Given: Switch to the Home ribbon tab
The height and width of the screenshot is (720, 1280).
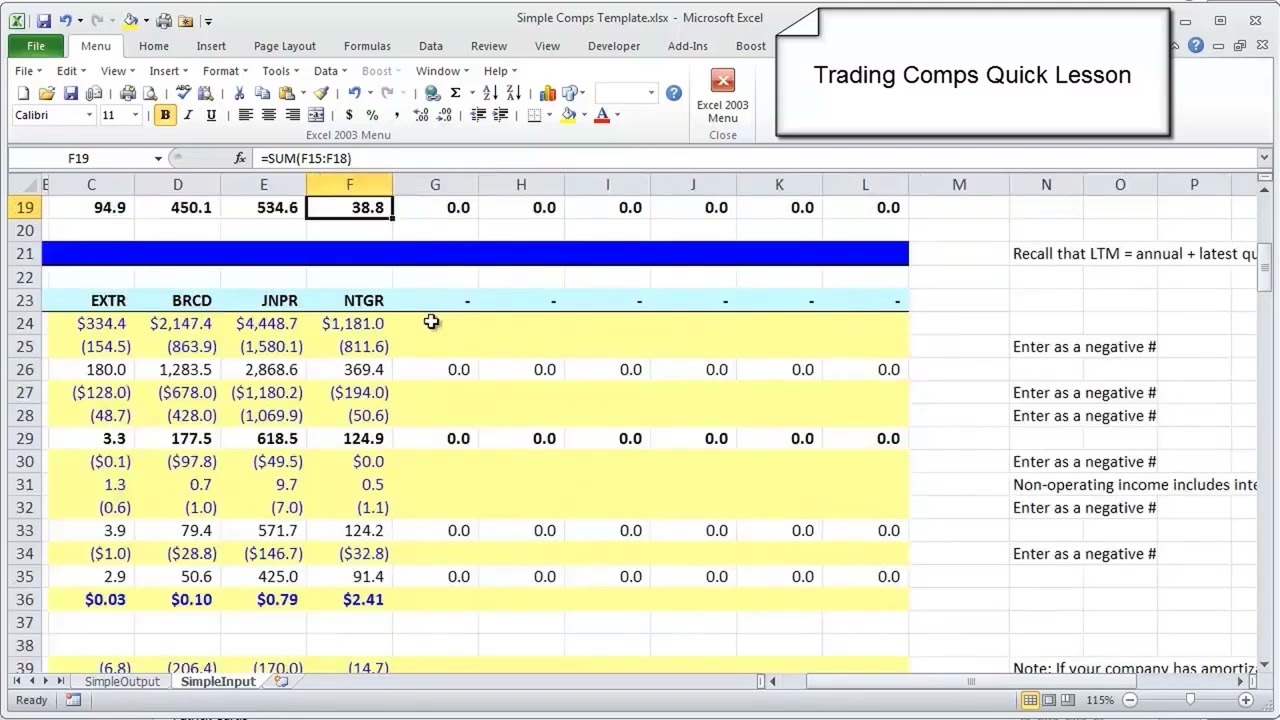Looking at the screenshot, I should point(153,46).
